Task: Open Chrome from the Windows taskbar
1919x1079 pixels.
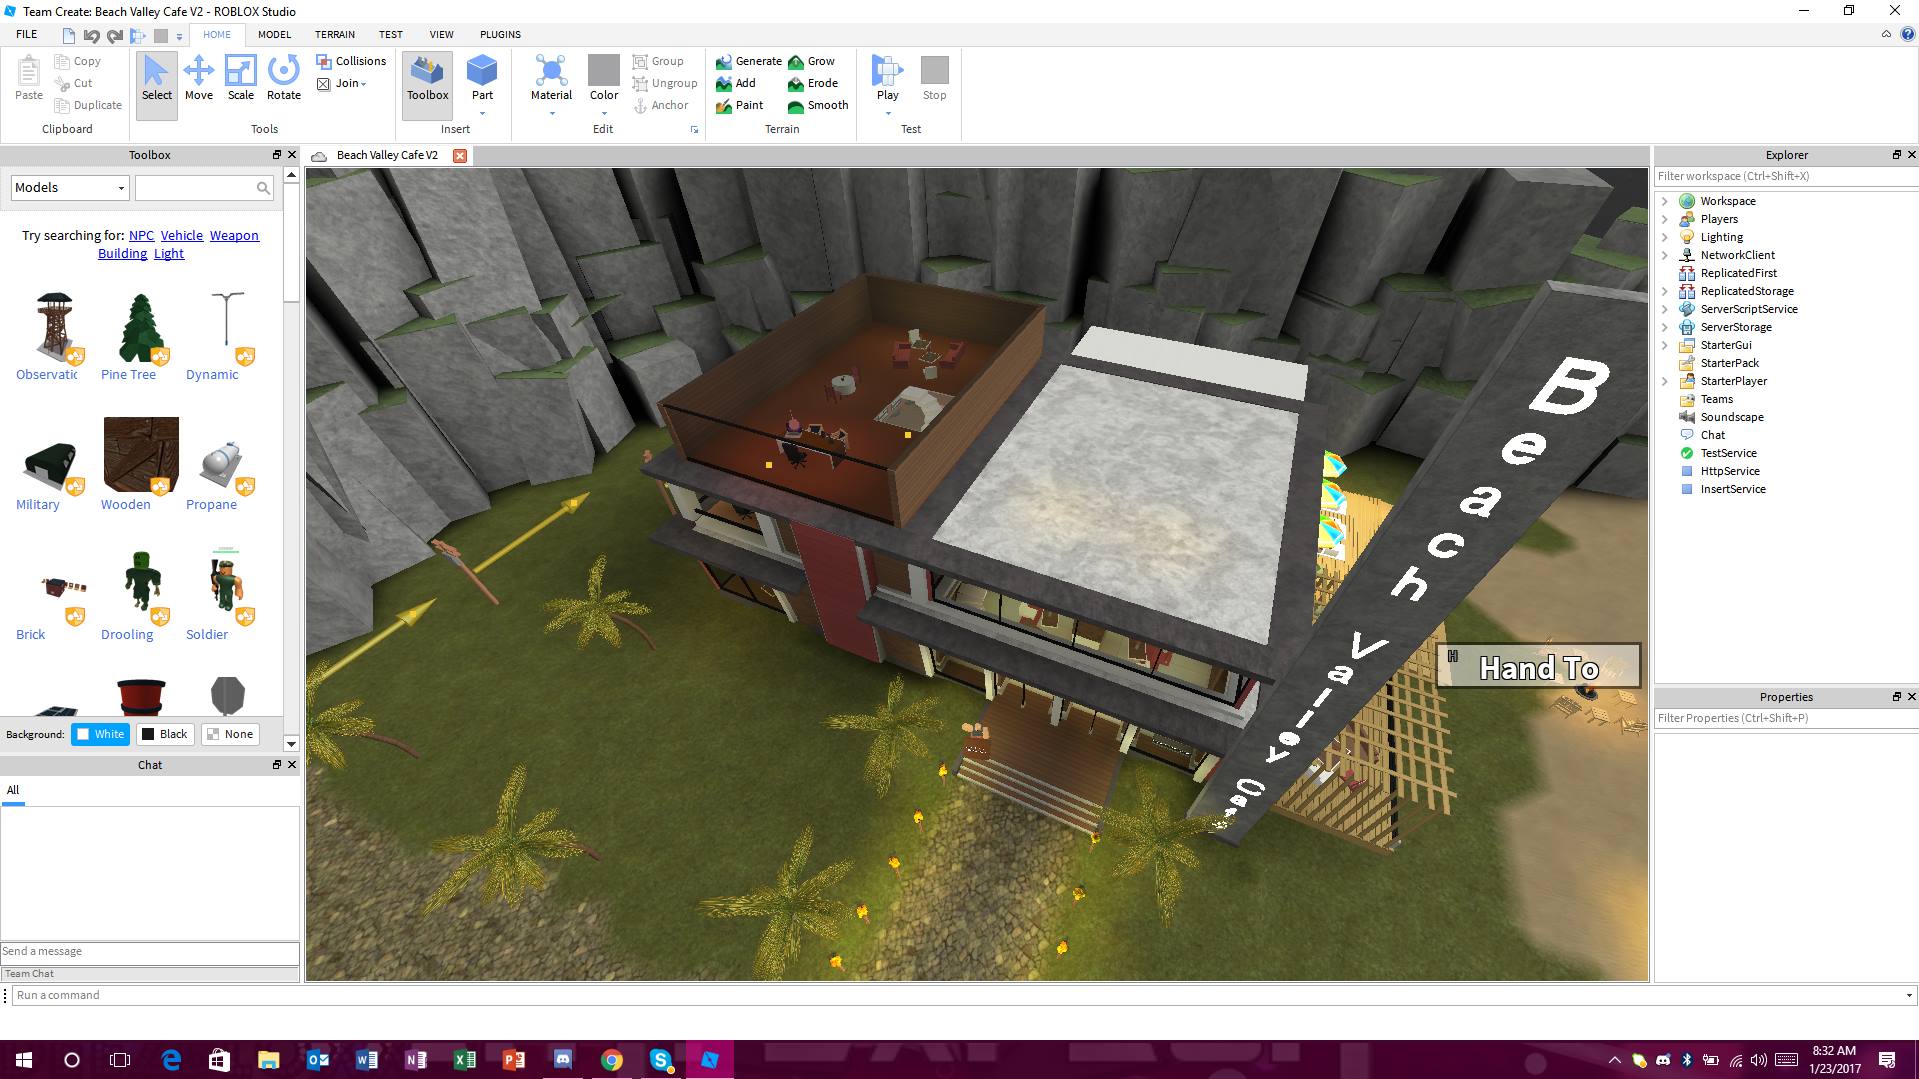Action: pyautogui.click(x=612, y=1059)
